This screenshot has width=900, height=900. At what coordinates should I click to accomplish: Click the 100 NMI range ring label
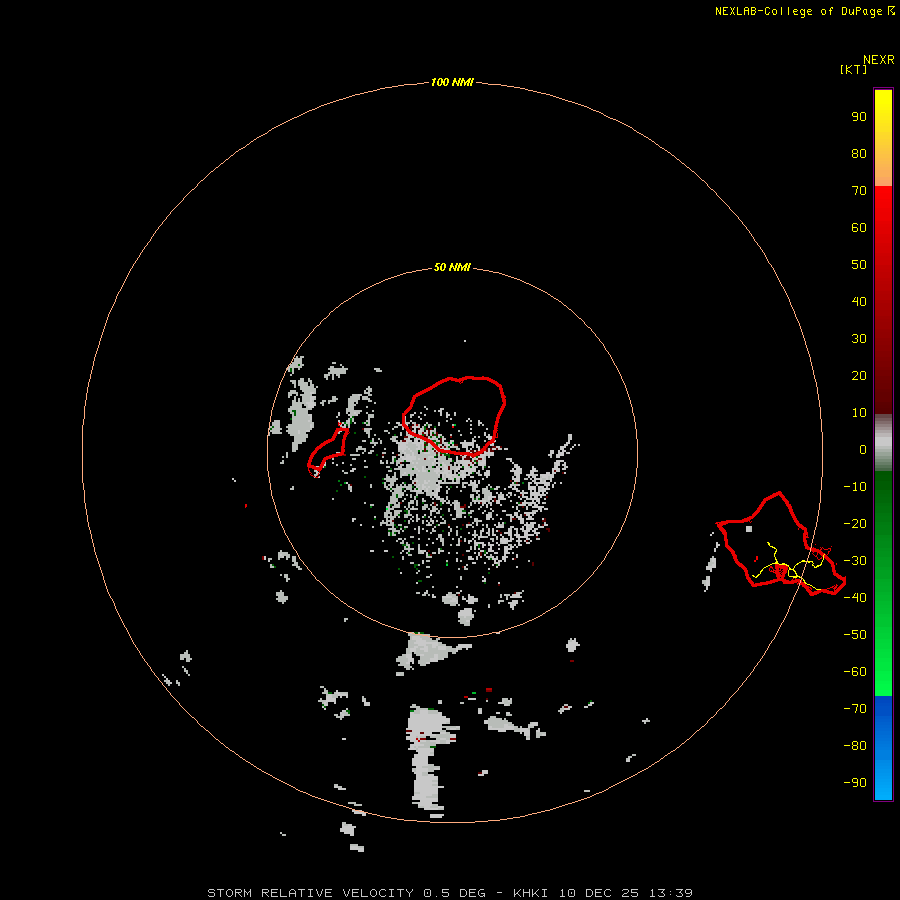(x=452, y=82)
